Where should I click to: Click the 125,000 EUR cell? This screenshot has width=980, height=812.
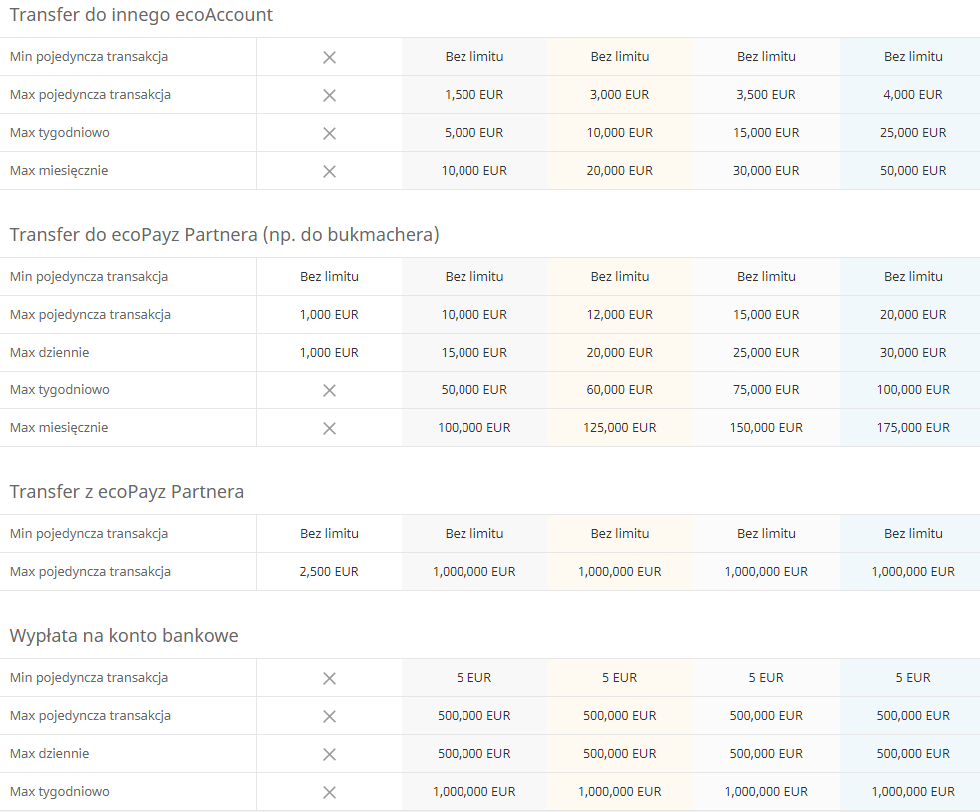click(619, 428)
